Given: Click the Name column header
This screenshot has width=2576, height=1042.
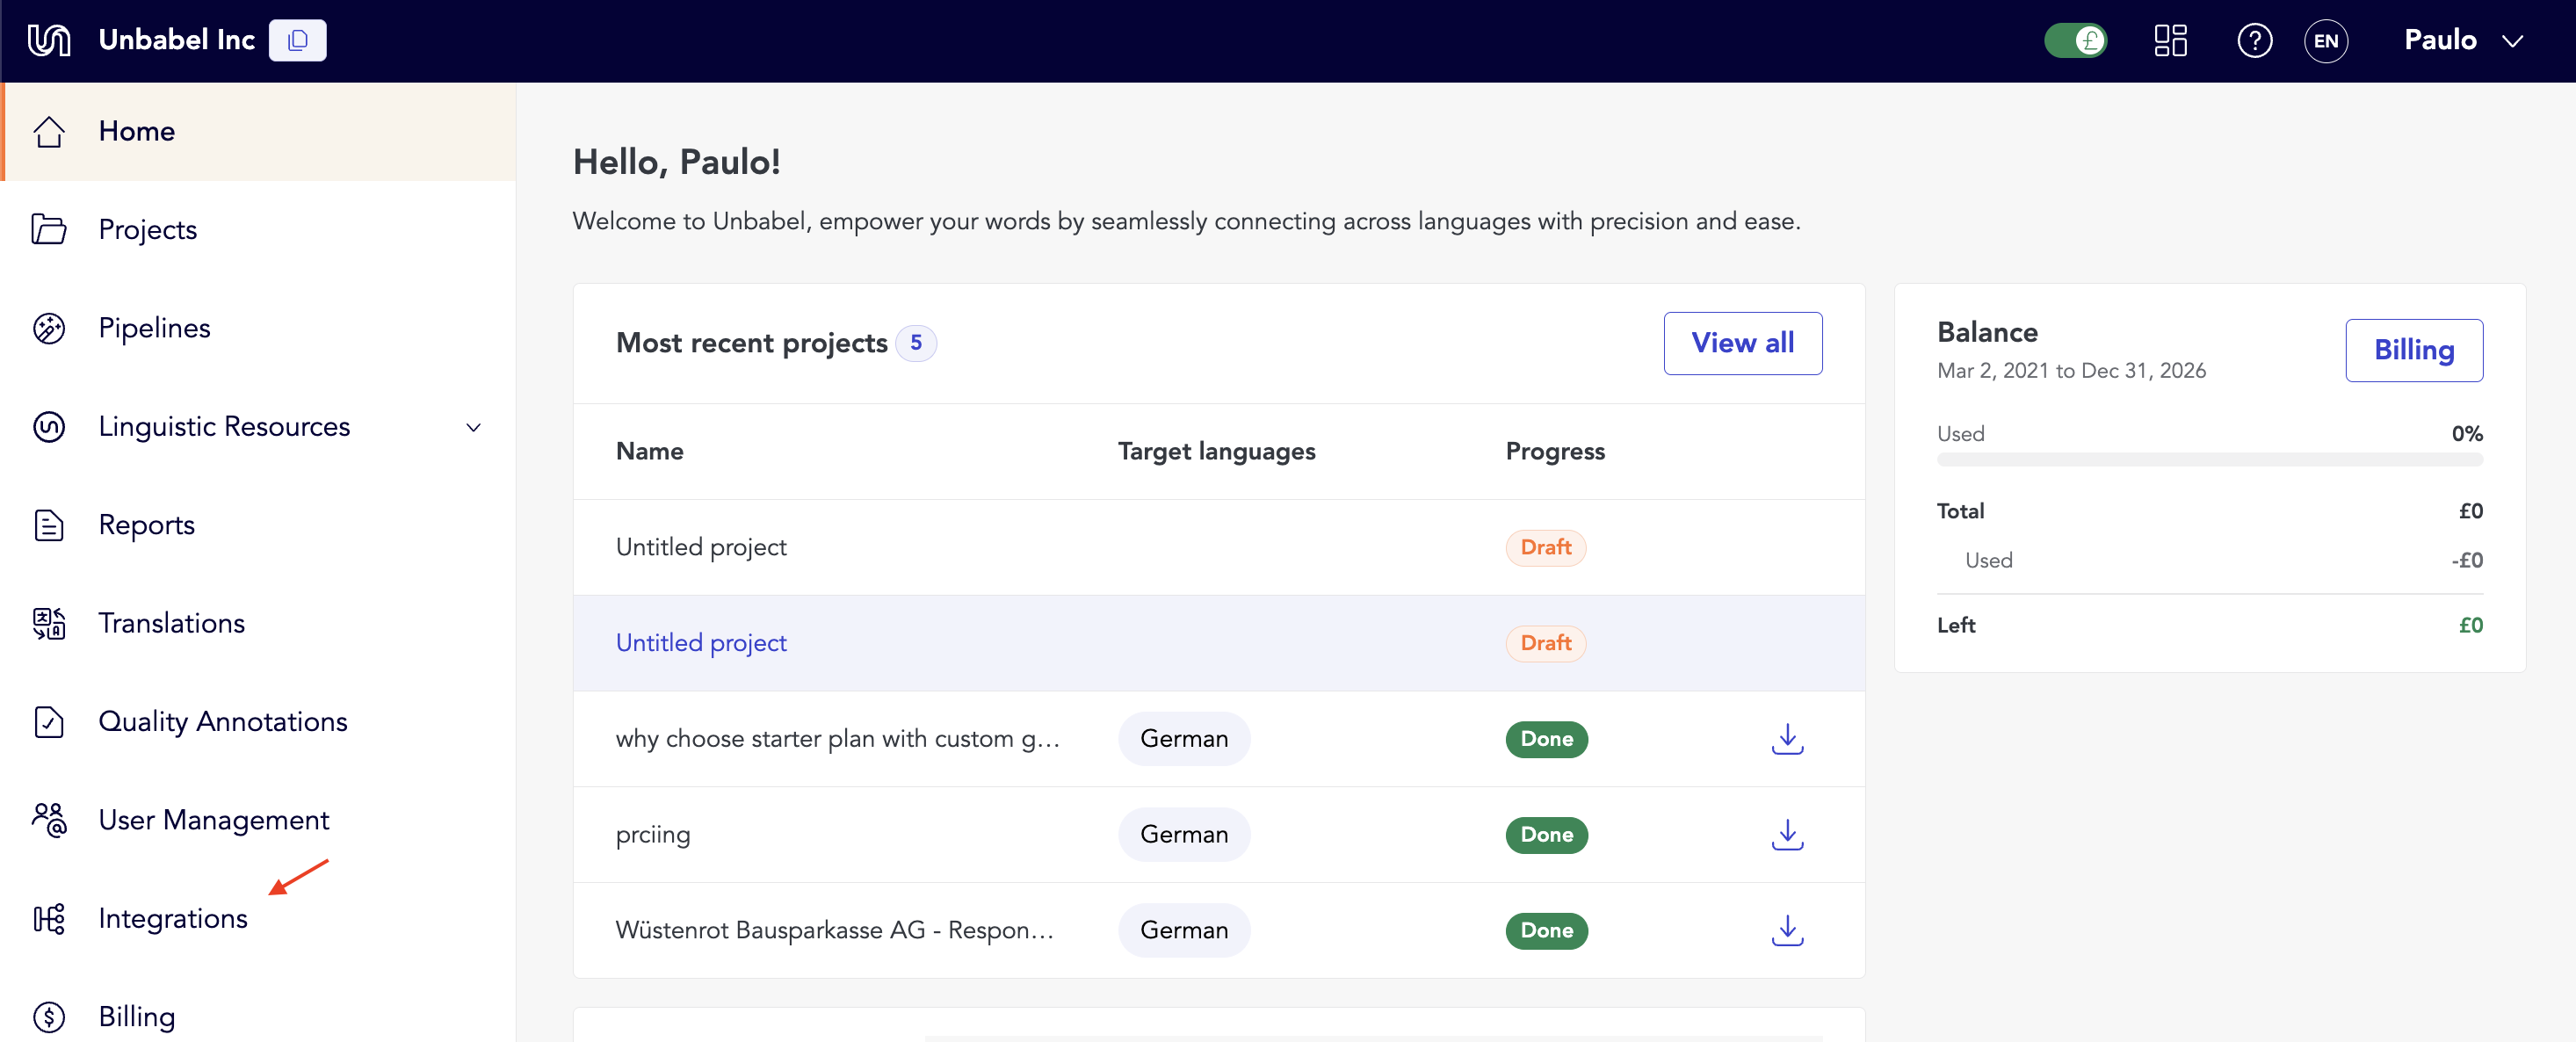Looking at the screenshot, I should click(x=649, y=452).
